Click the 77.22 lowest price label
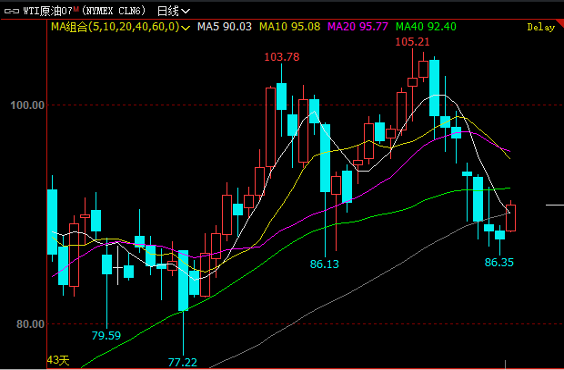564x370 pixels. click(x=183, y=362)
